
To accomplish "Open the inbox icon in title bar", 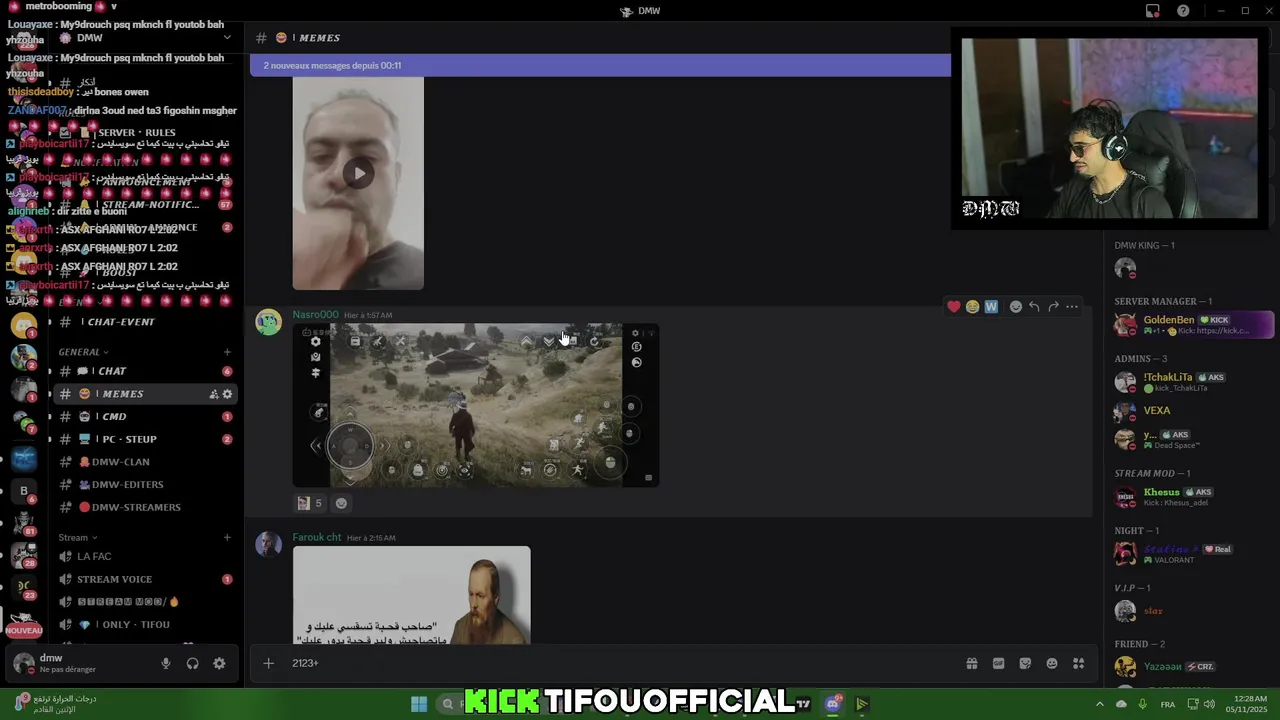I will pos(1153,11).
